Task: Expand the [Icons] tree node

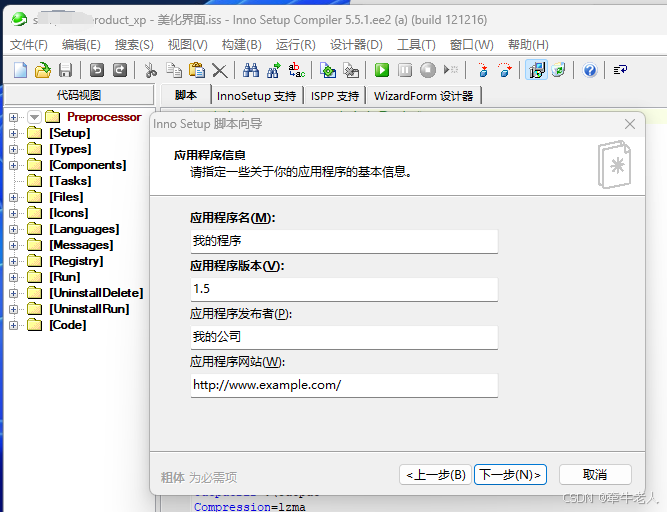Action: pyautogui.click(x=13, y=213)
